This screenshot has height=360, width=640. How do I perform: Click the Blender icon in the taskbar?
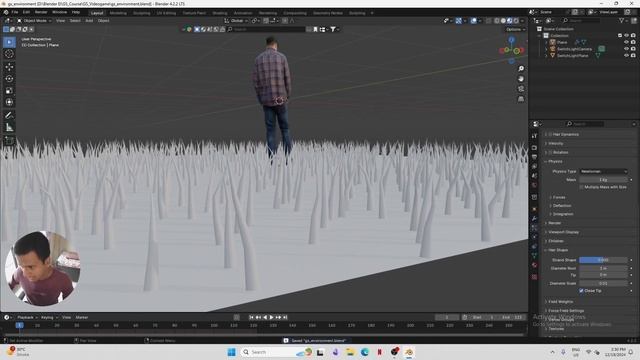point(409,352)
